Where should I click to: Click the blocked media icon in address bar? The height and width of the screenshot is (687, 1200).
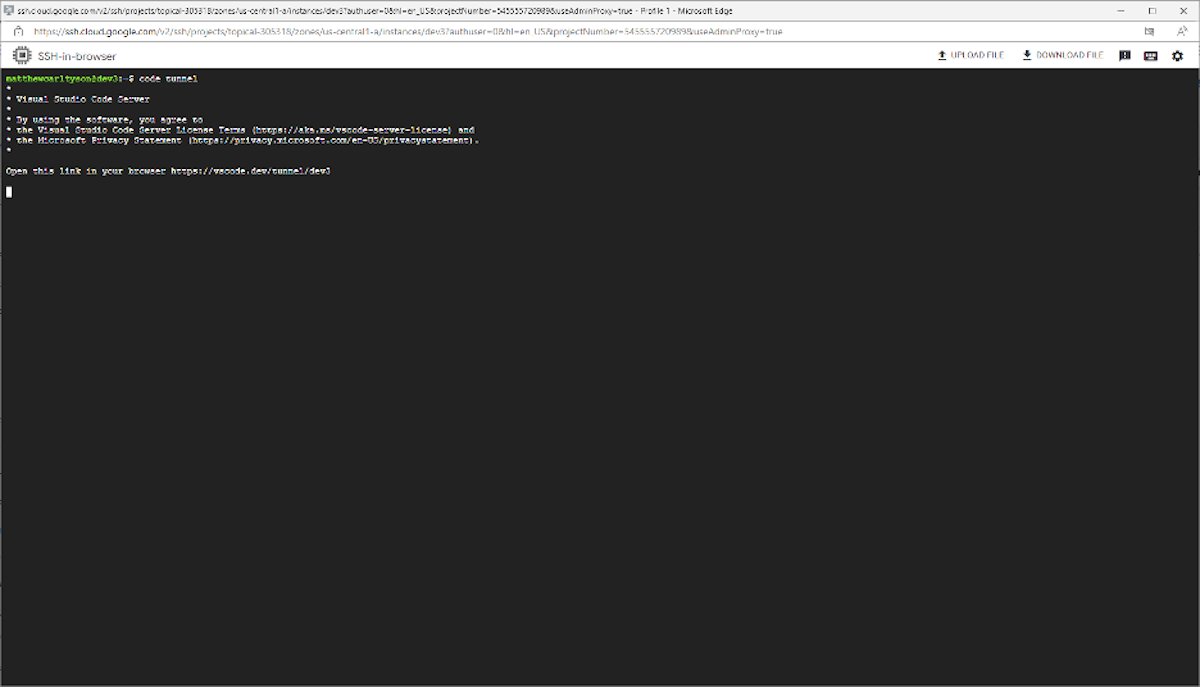[1149, 31]
